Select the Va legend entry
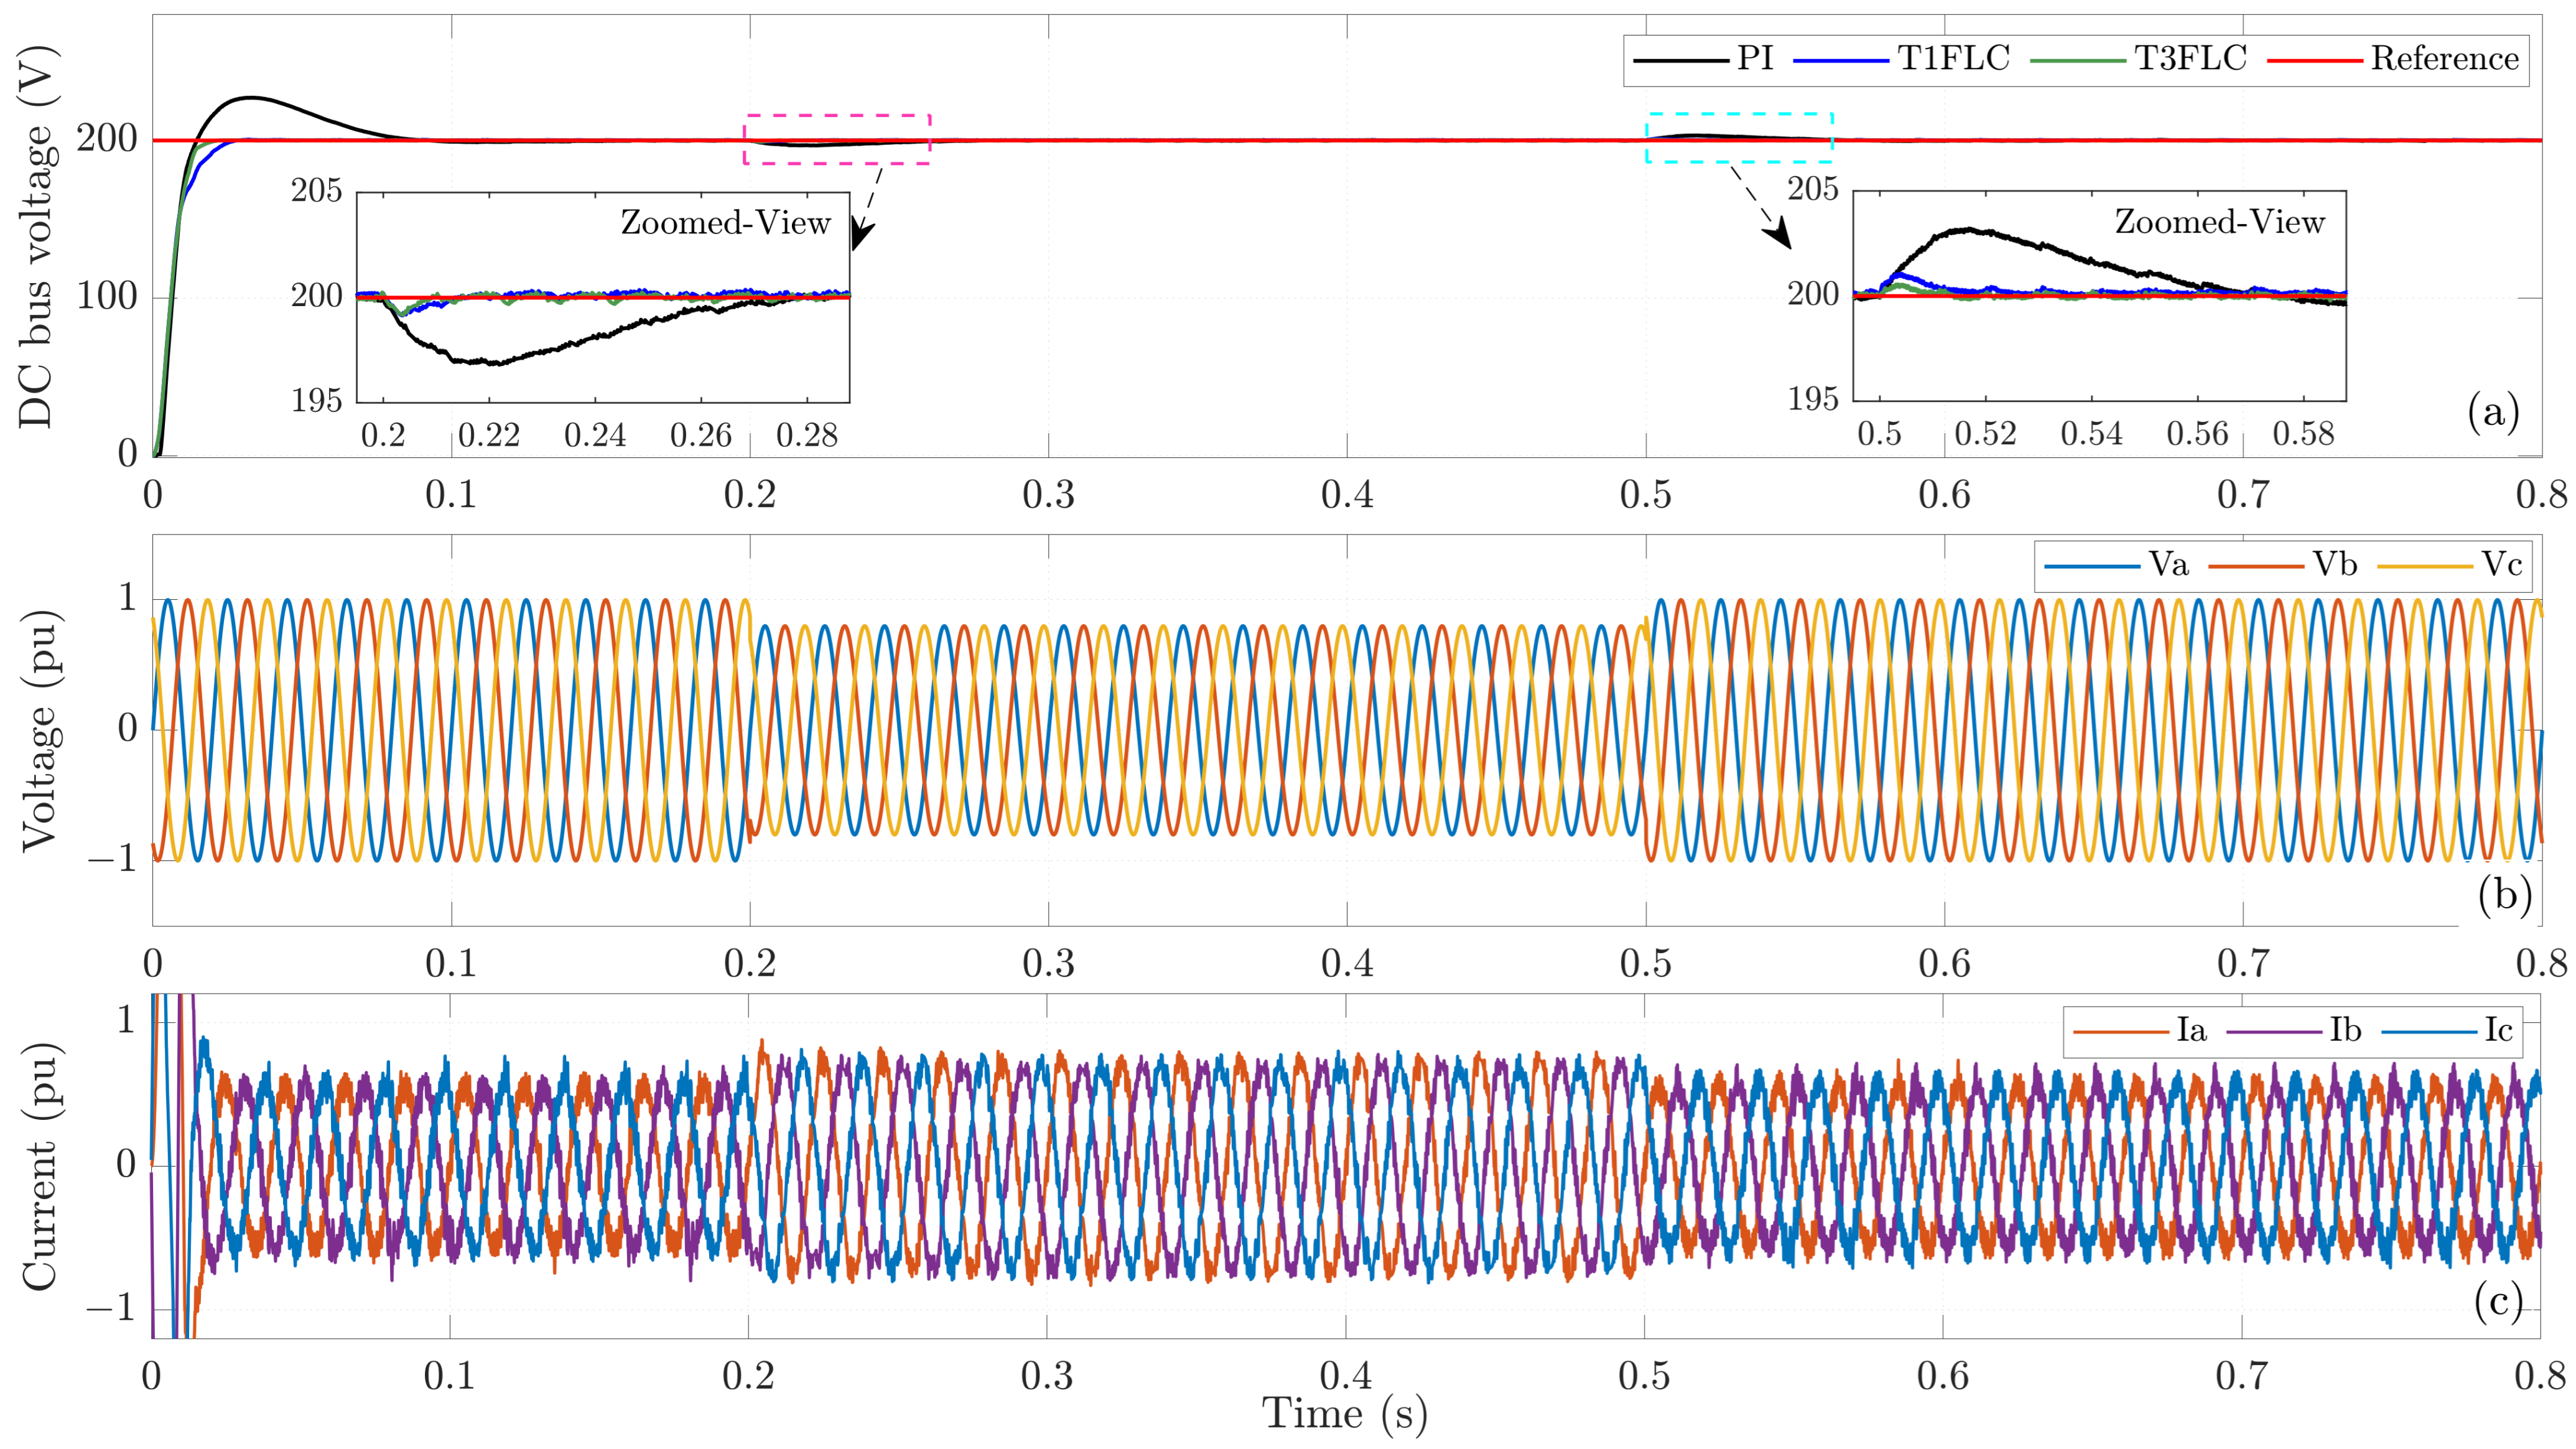This screenshot has width=2576, height=1449. click(x=2116, y=565)
